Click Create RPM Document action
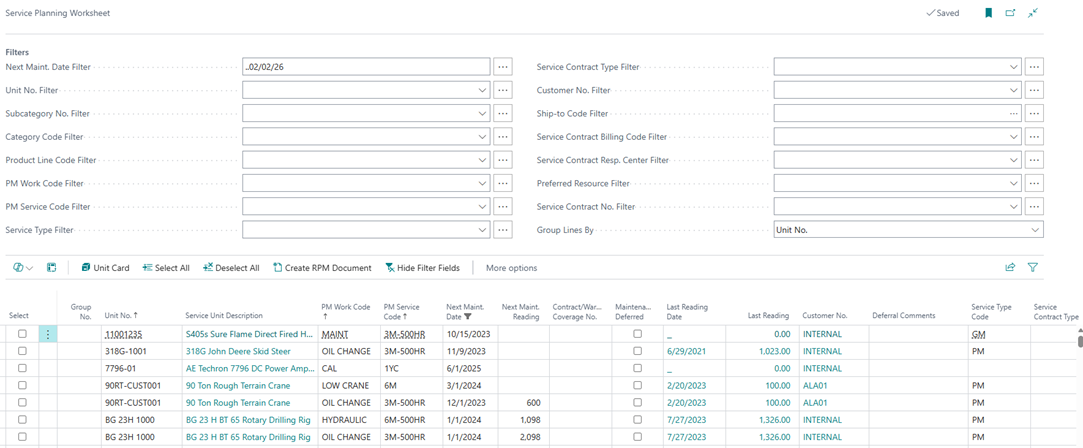 point(322,268)
